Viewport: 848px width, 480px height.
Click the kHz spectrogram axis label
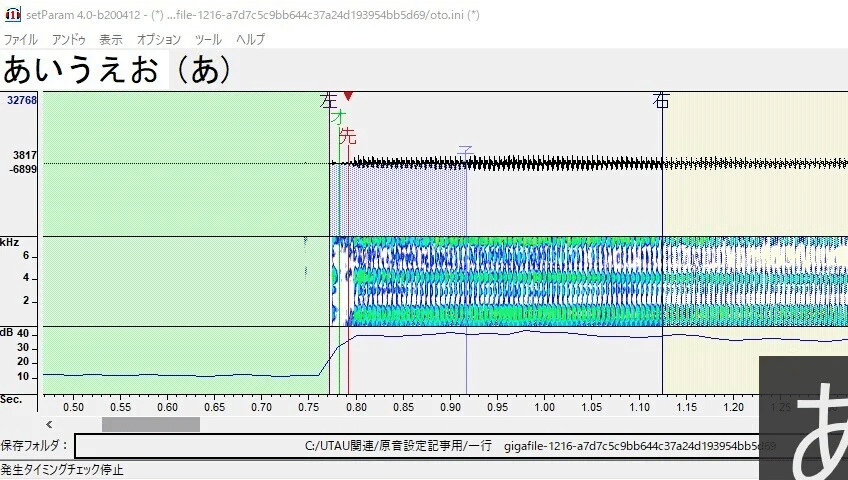pyautogui.click(x=9, y=243)
